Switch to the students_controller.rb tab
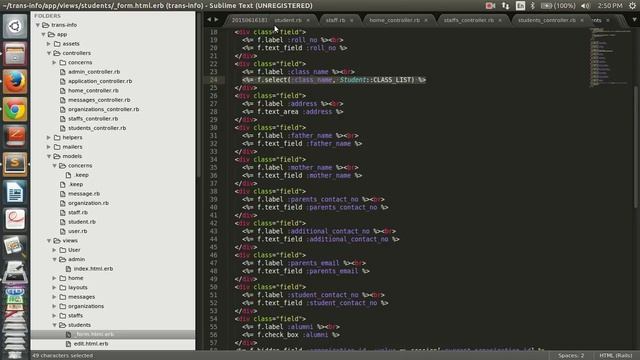This screenshot has width=640, height=360. coord(547,20)
